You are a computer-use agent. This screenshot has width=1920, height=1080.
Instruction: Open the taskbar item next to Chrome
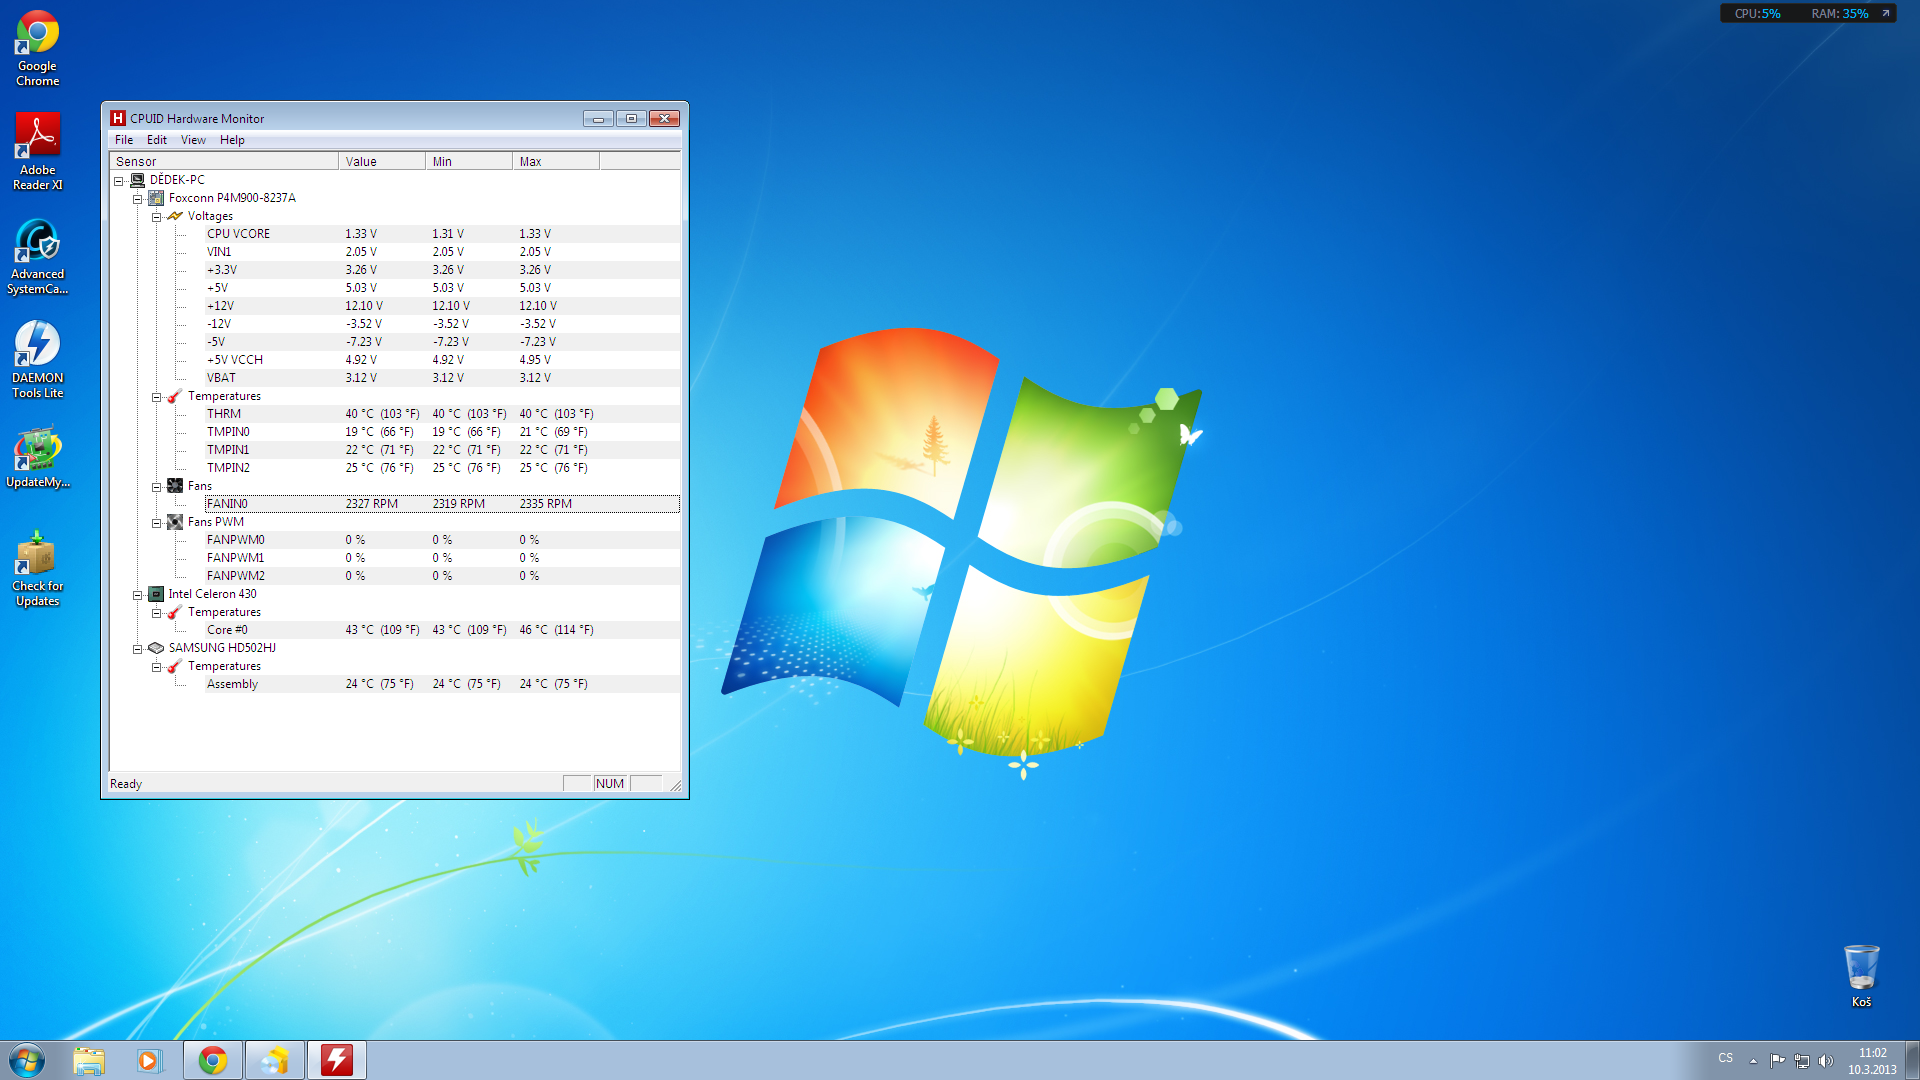(x=275, y=1060)
